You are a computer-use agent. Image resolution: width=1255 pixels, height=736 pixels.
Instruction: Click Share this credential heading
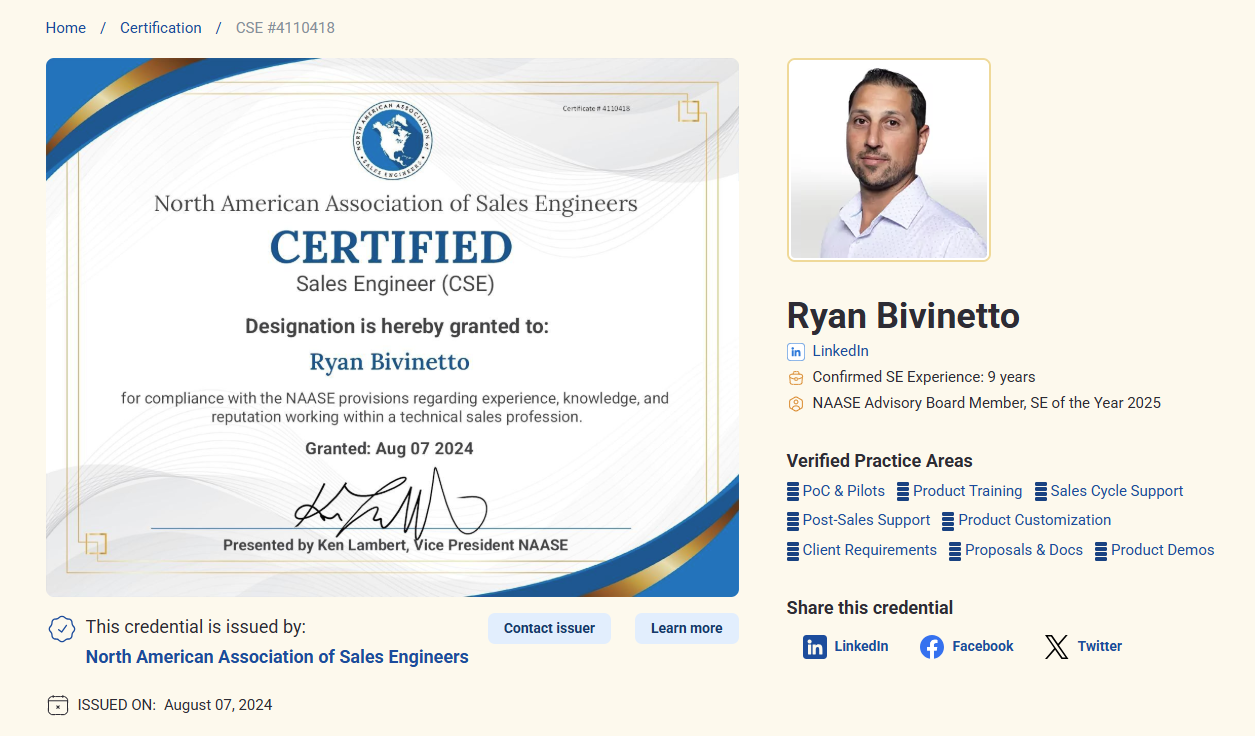(x=870, y=608)
